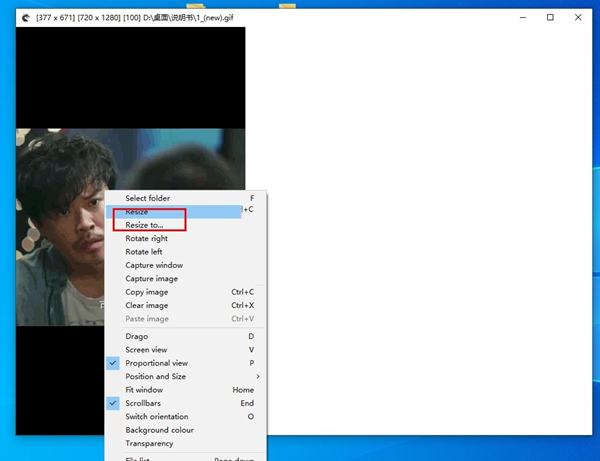Select Fit window
This screenshot has height=461, width=600.
pos(143,390)
